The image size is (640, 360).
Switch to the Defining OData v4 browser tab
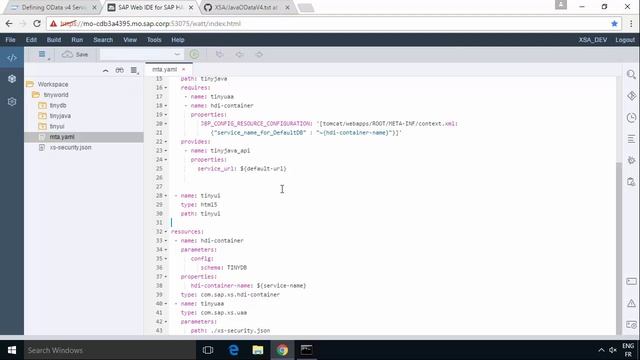(54, 7)
